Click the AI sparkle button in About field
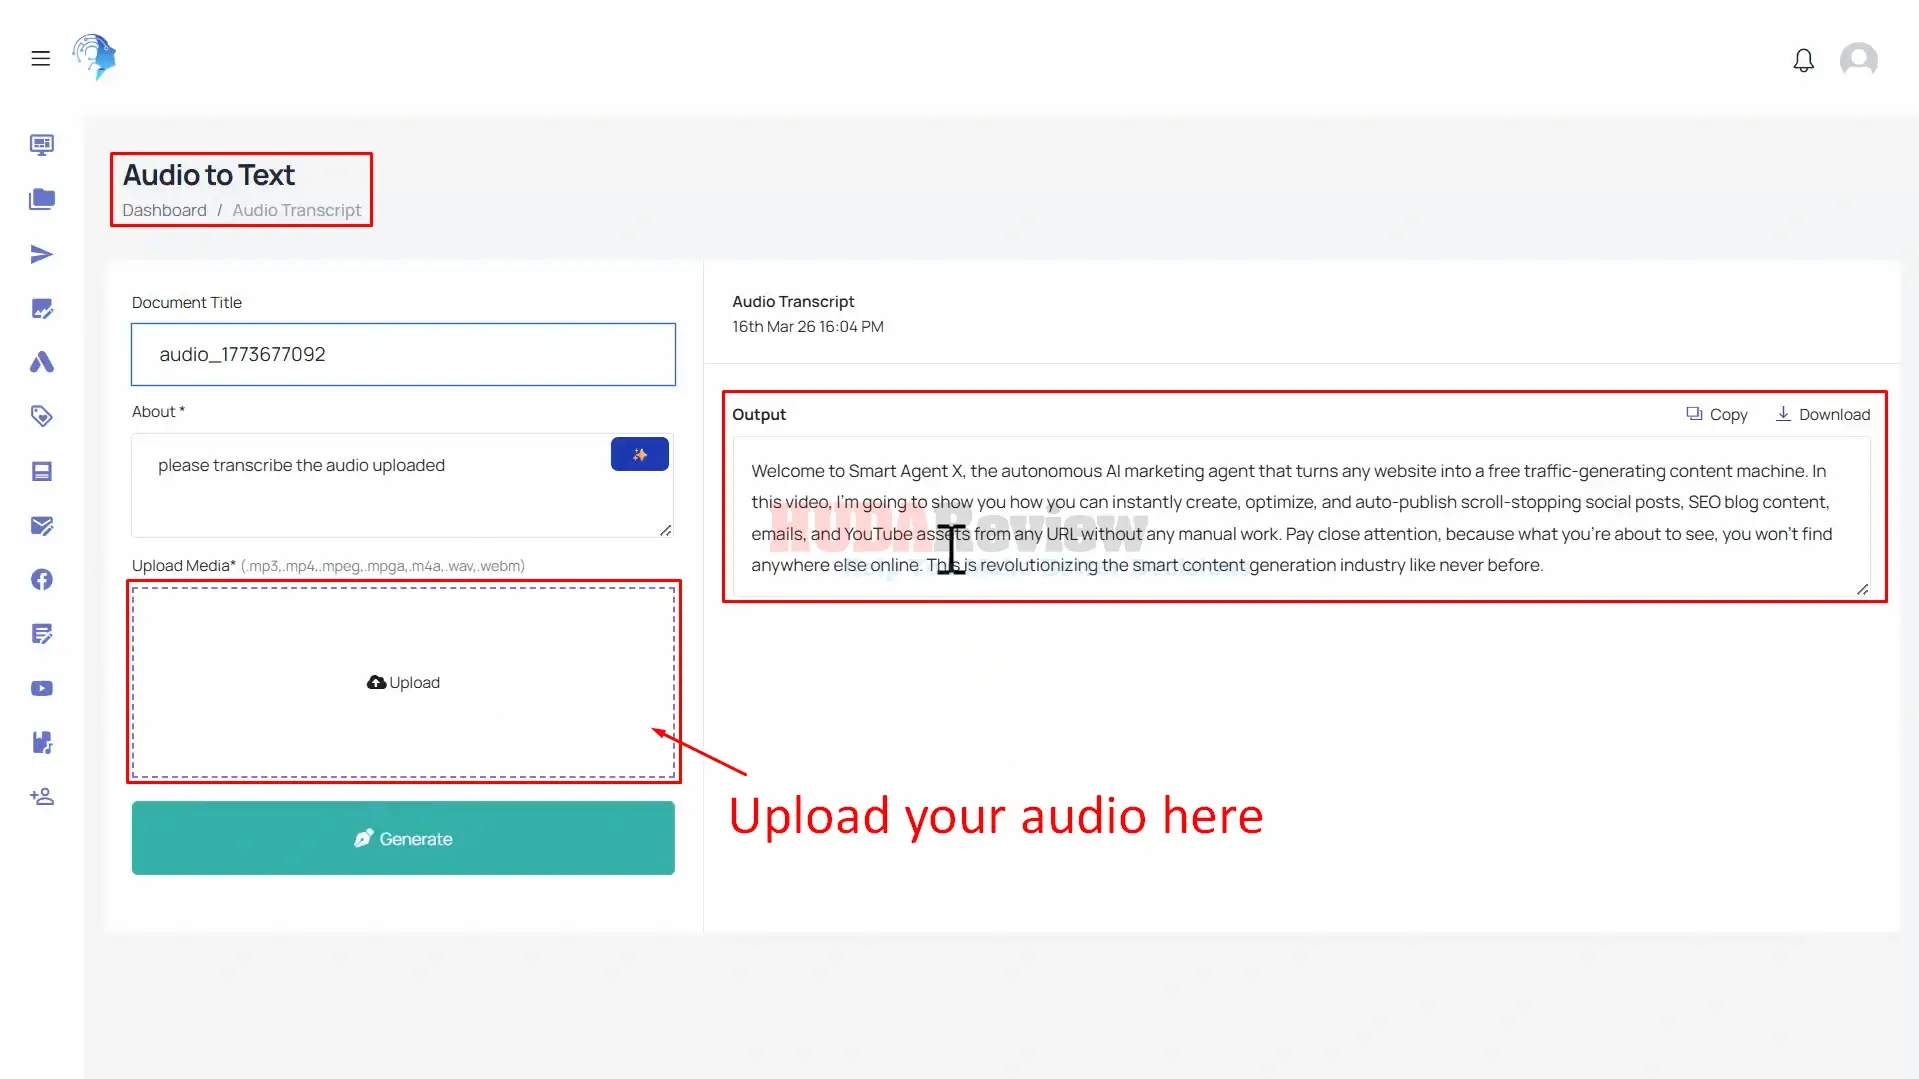Image resolution: width=1919 pixels, height=1079 pixels. pyautogui.click(x=640, y=454)
